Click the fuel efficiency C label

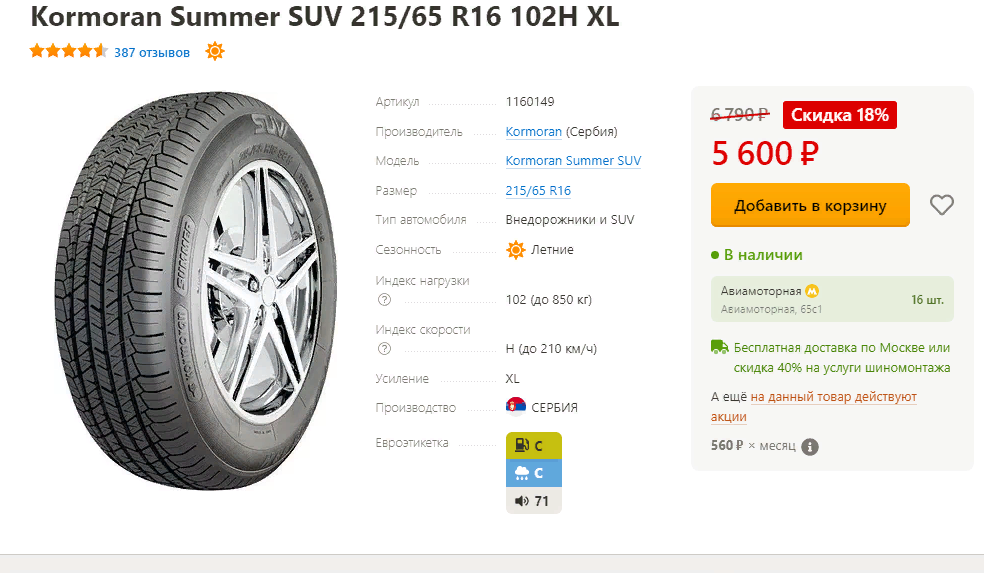534,446
